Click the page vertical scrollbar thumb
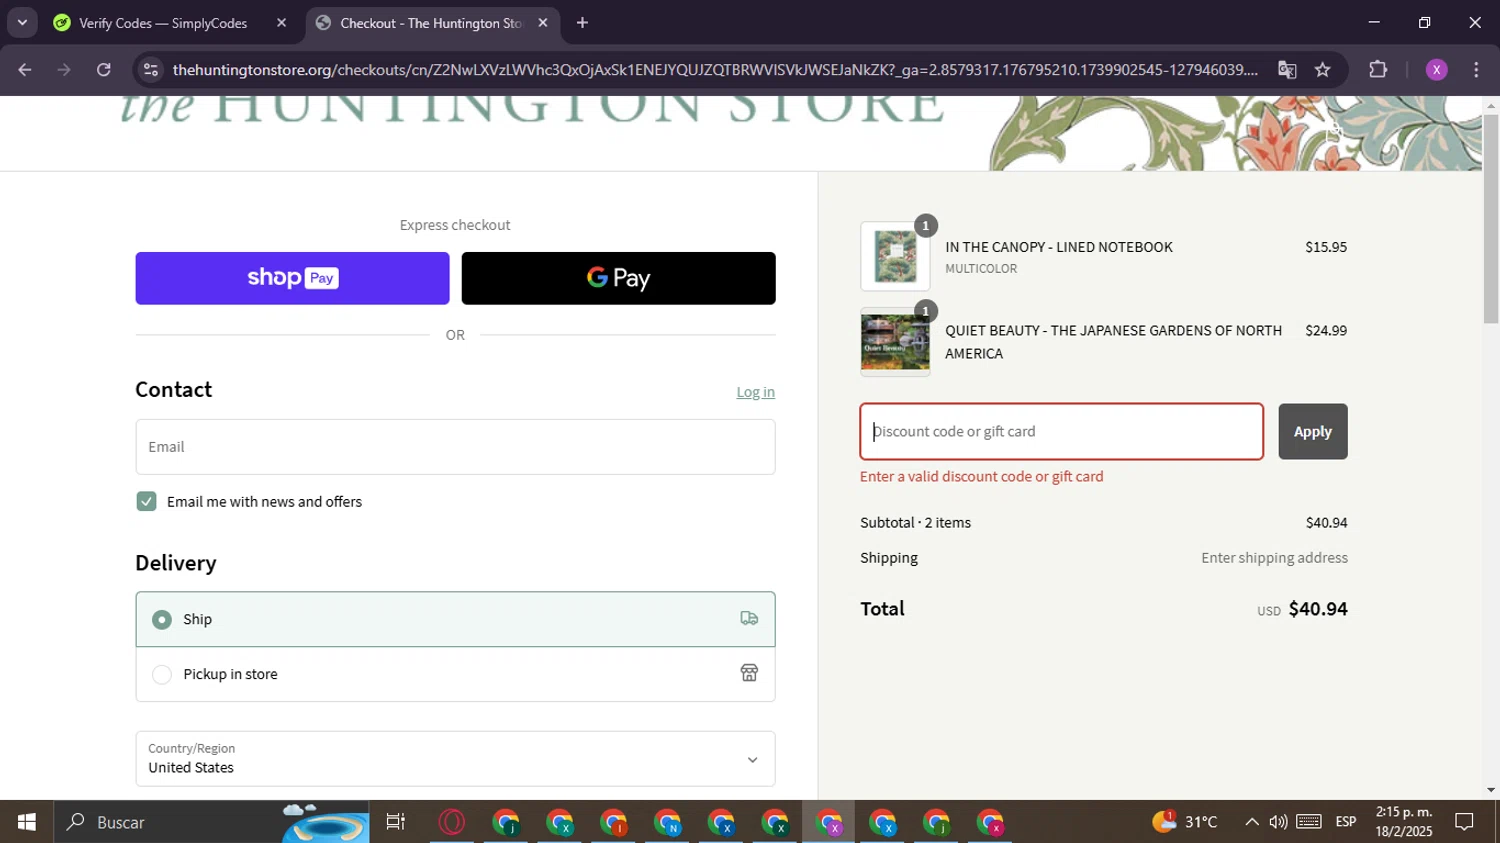Viewport: 1500px width, 843px height. [1491, 219]
